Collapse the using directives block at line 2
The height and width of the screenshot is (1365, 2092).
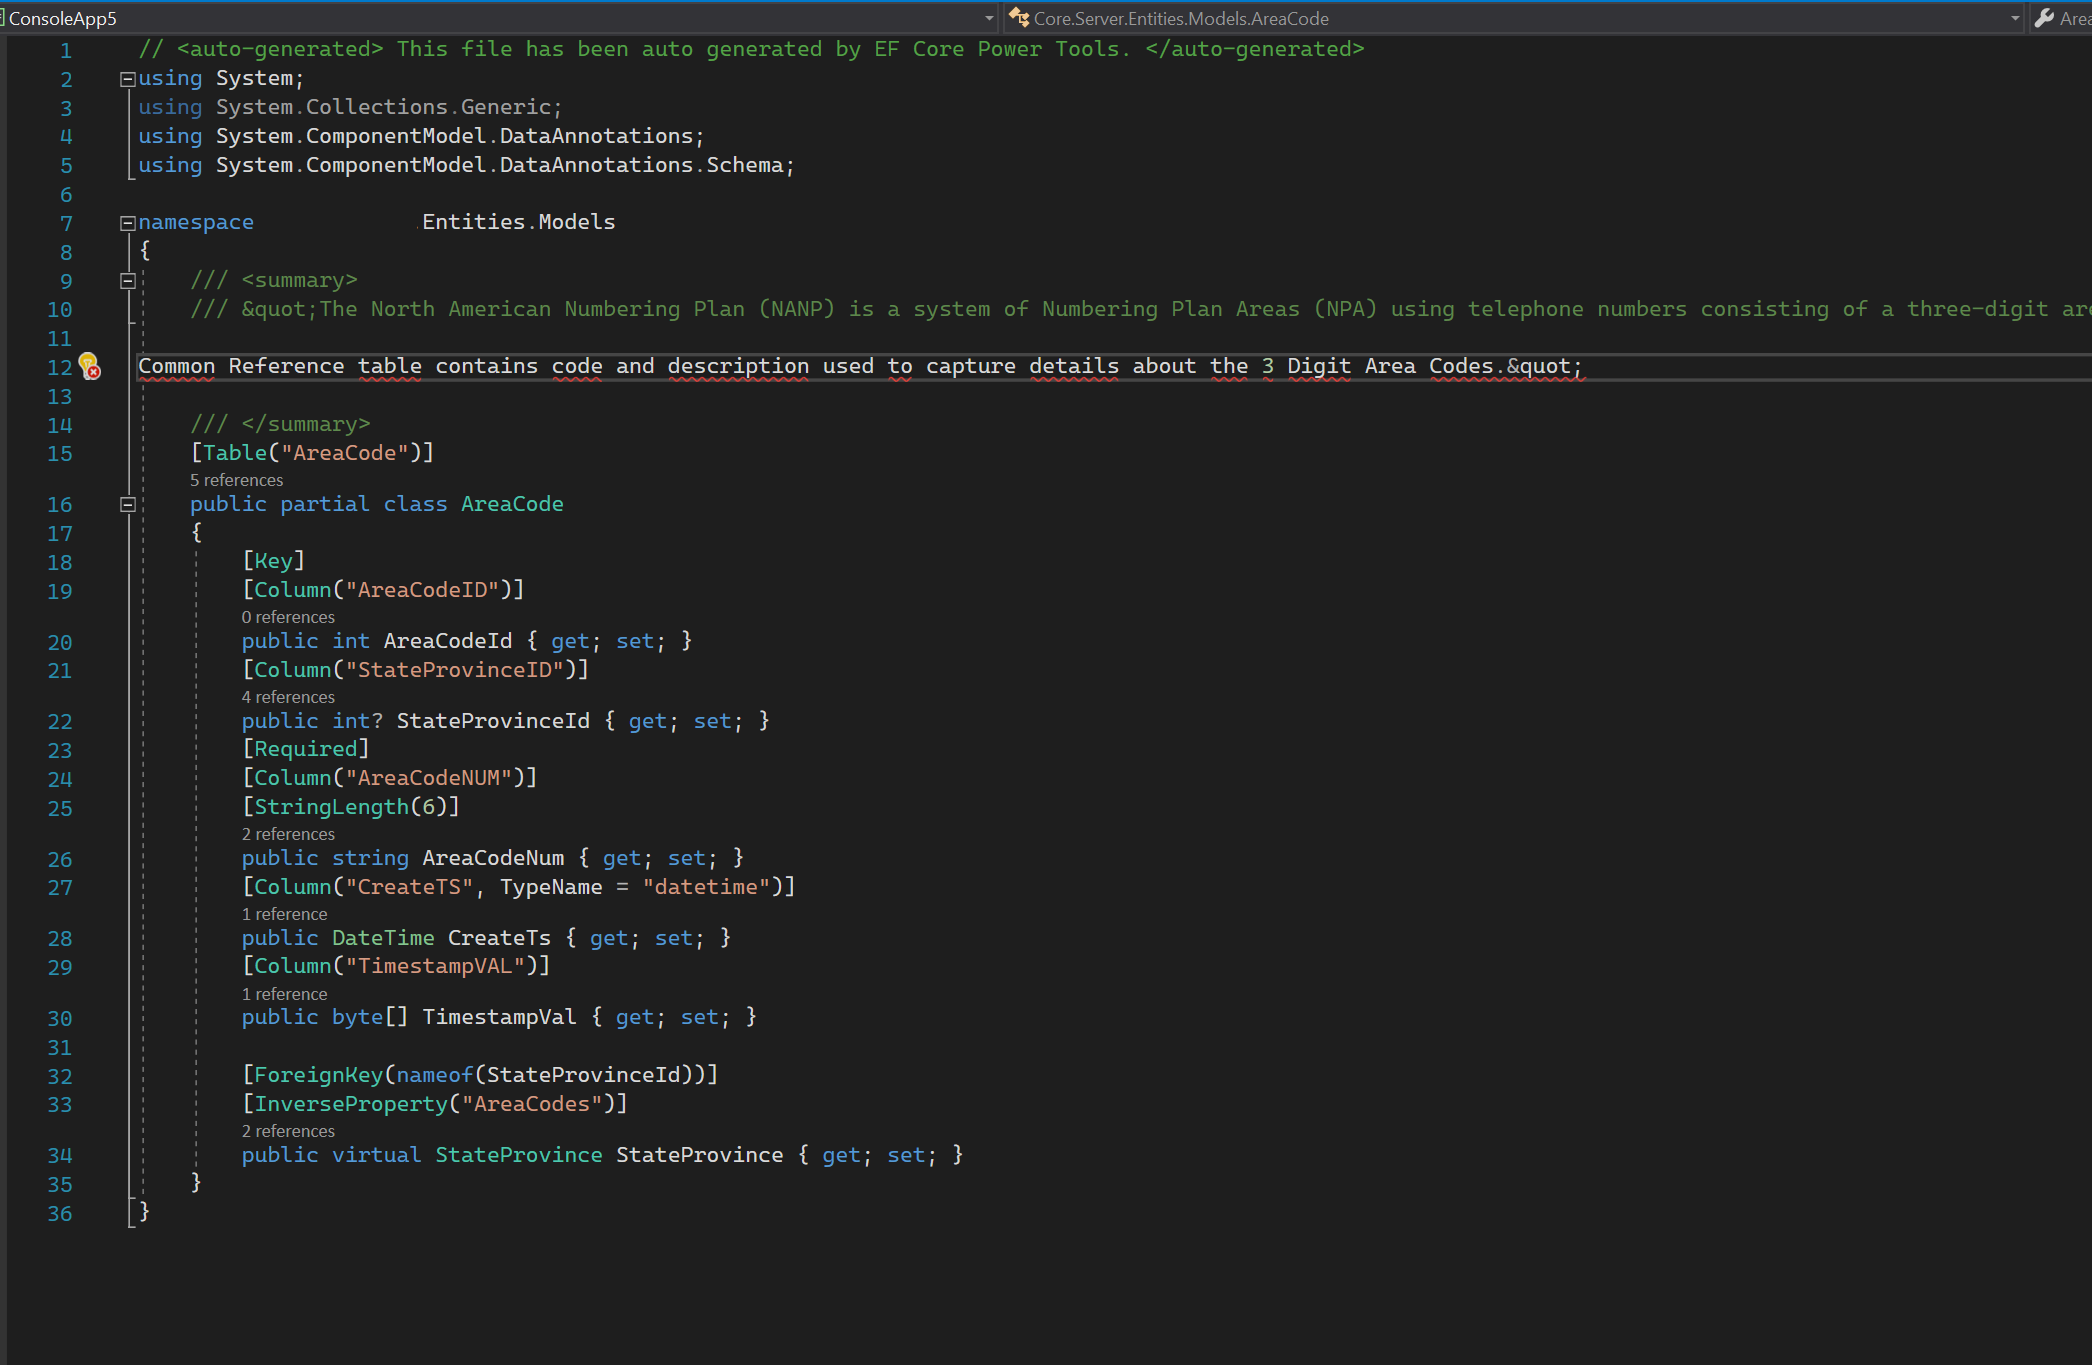126,78
